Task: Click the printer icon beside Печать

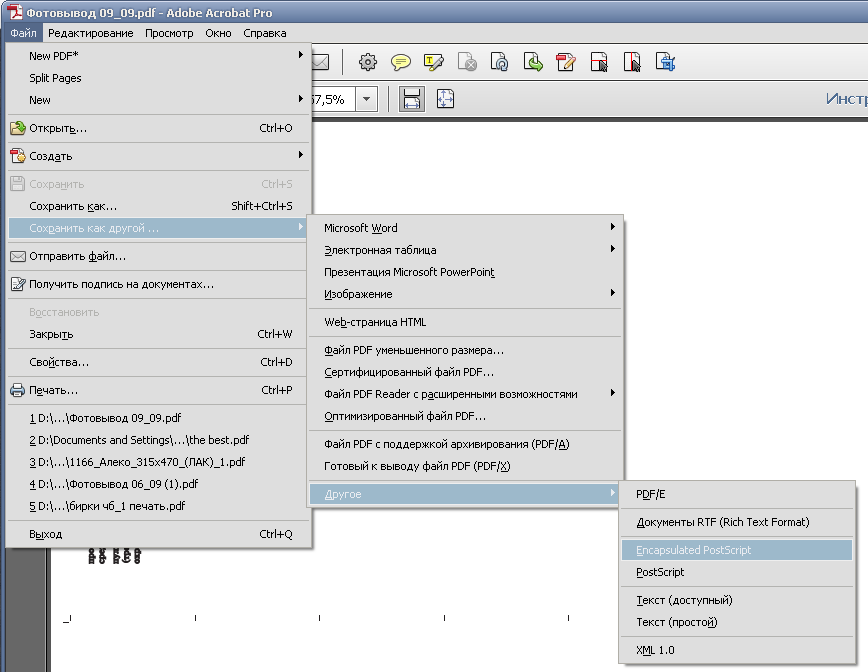Action: tap(18, 390)
